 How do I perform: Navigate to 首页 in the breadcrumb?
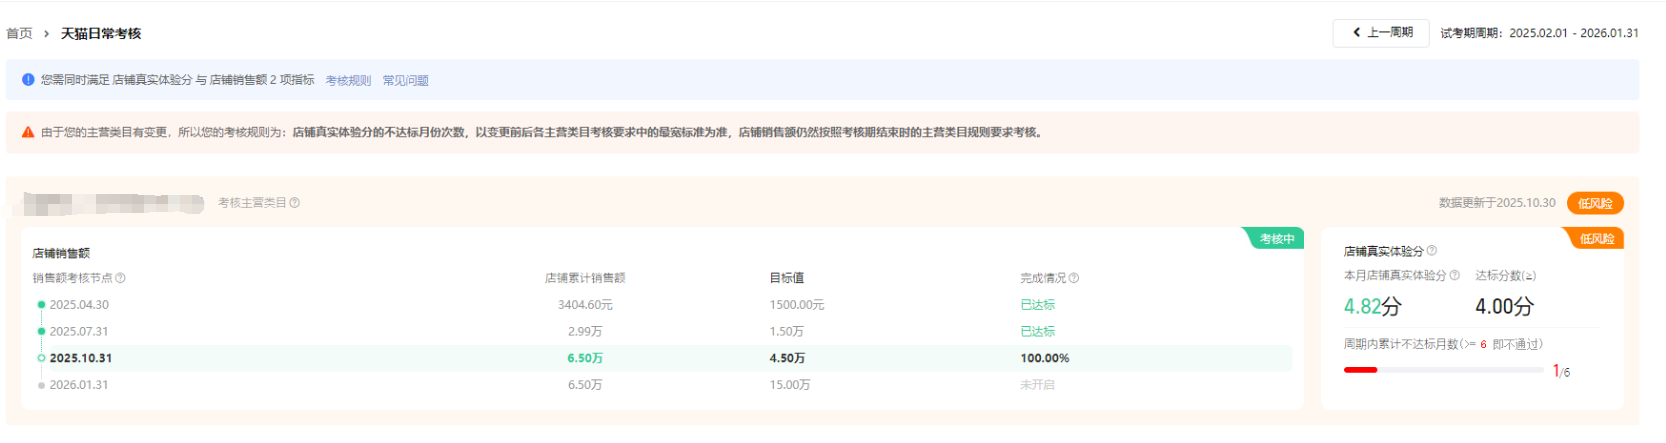[x=19, y=34]
